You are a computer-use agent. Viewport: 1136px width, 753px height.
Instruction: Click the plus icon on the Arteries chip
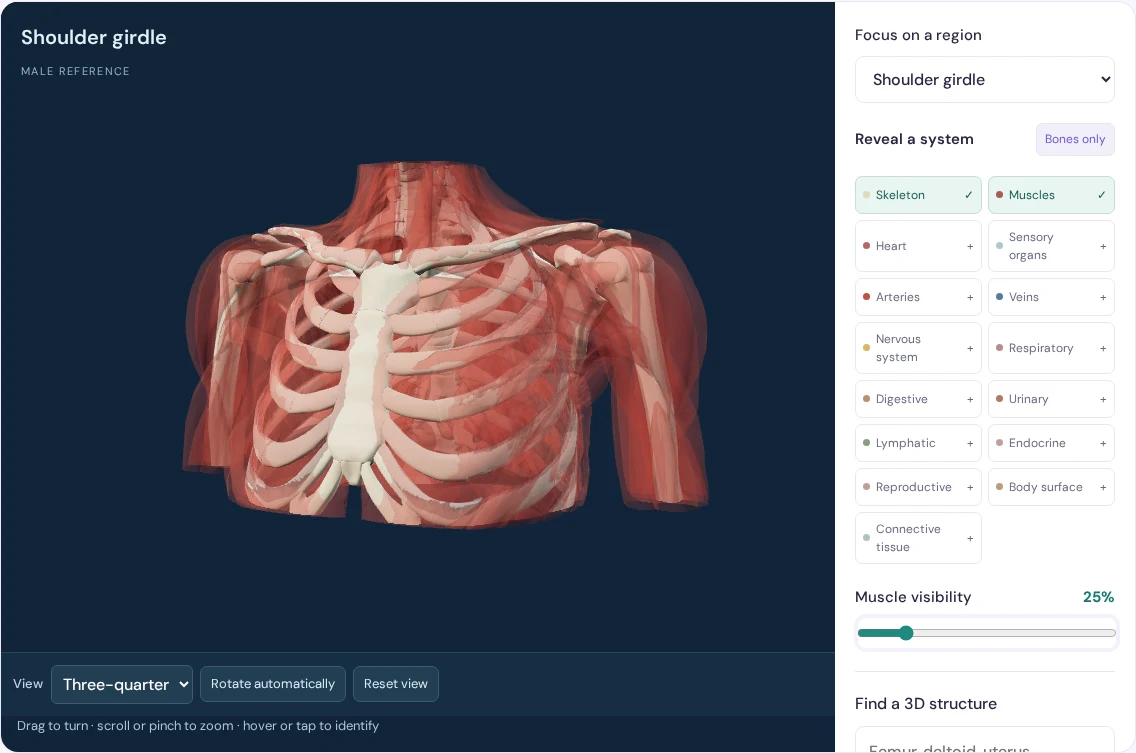tap(970, 297)
